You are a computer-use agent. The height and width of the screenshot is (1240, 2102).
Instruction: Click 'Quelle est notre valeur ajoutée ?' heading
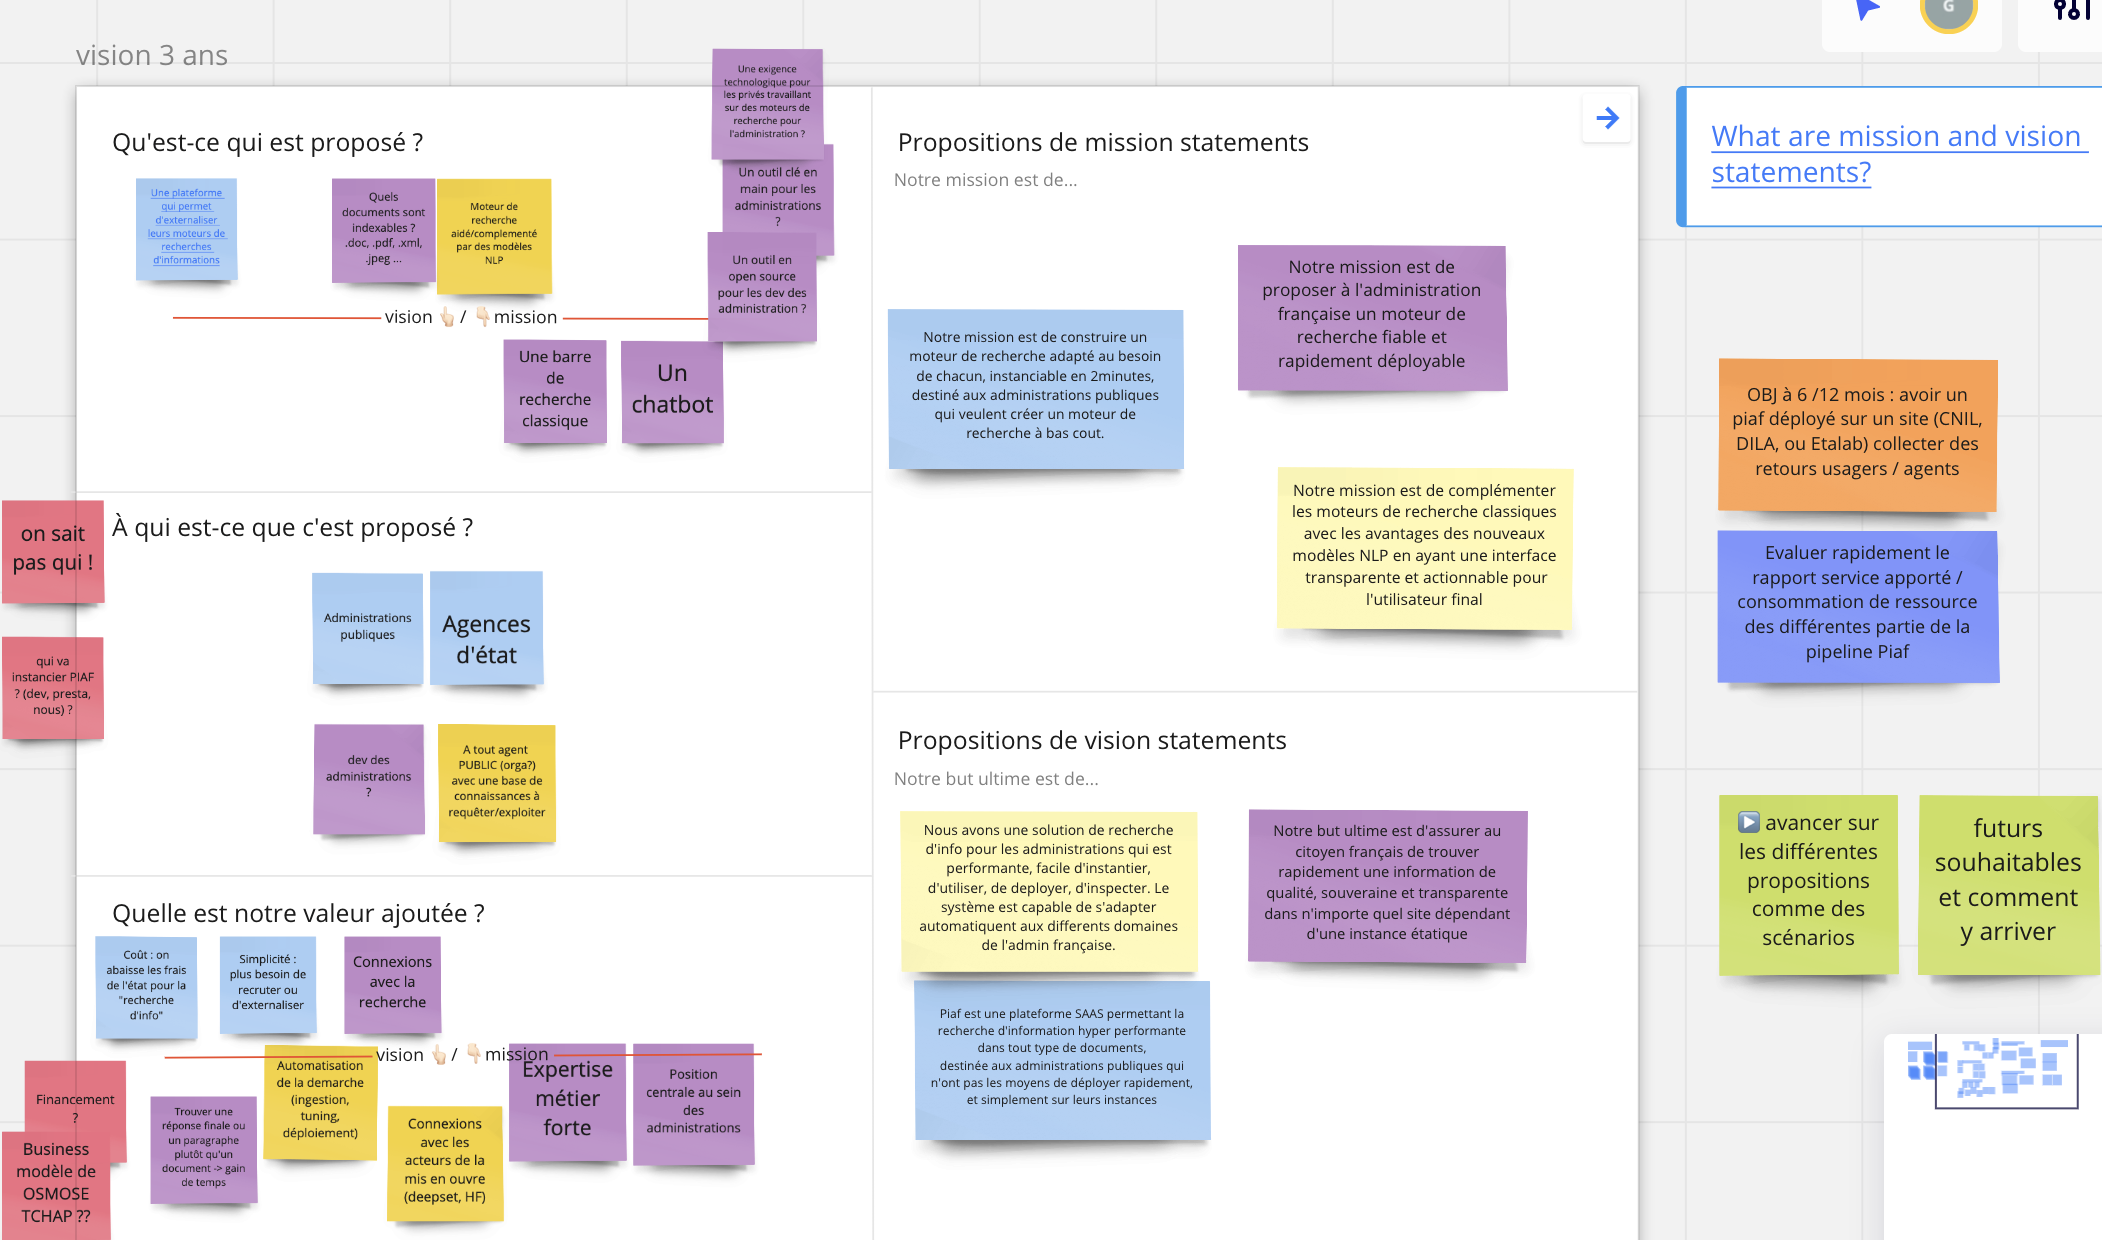tap(298, 913)
